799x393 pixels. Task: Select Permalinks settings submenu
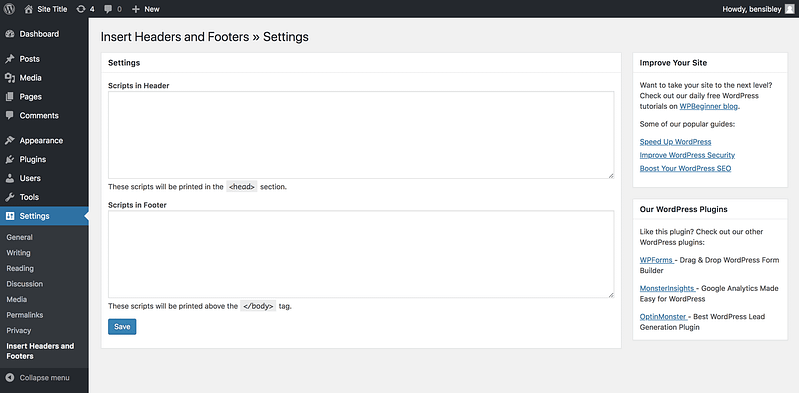click(x=24, y=315)
